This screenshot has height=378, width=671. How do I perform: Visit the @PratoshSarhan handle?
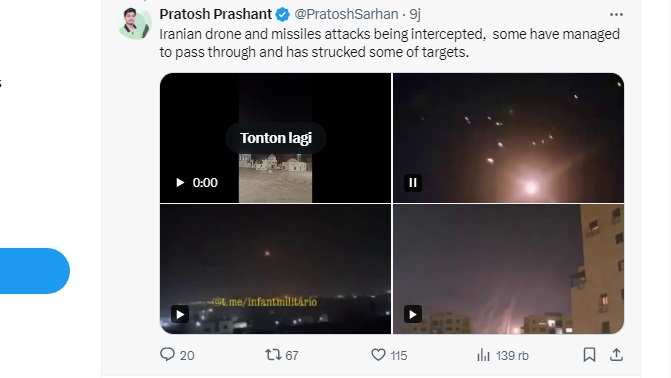tap(346, 14)
